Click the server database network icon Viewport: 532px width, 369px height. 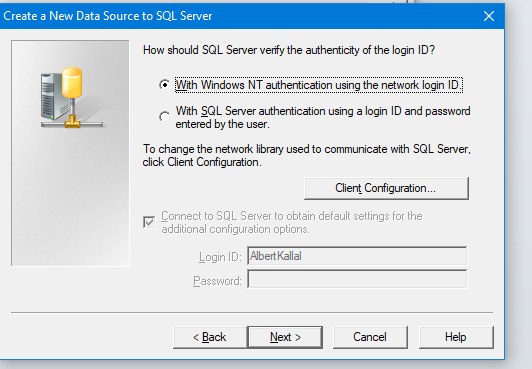click(x=71, y=98)
